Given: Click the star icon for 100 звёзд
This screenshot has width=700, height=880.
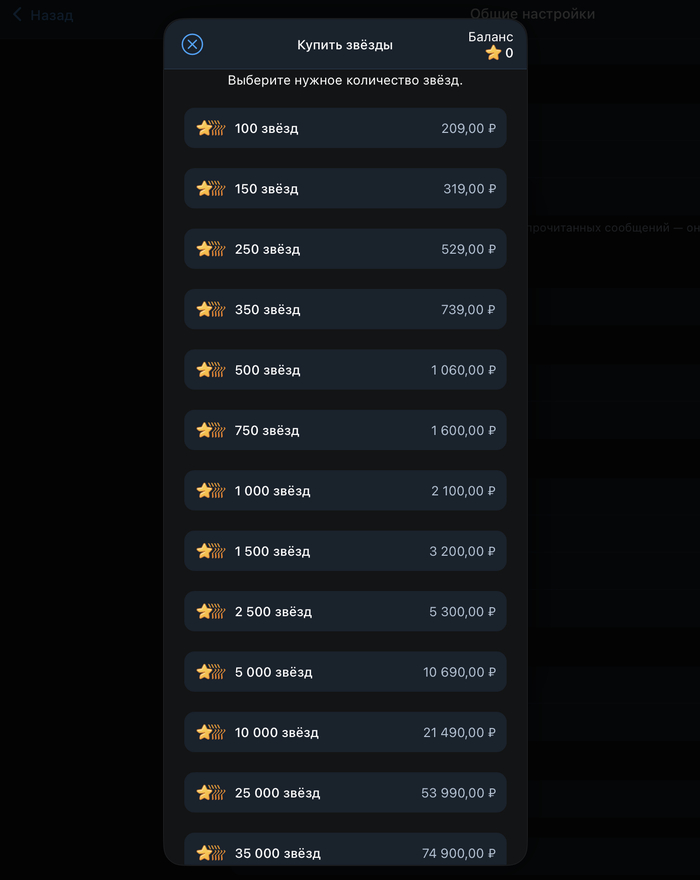Looking at the screenshot, I should 210,128.
